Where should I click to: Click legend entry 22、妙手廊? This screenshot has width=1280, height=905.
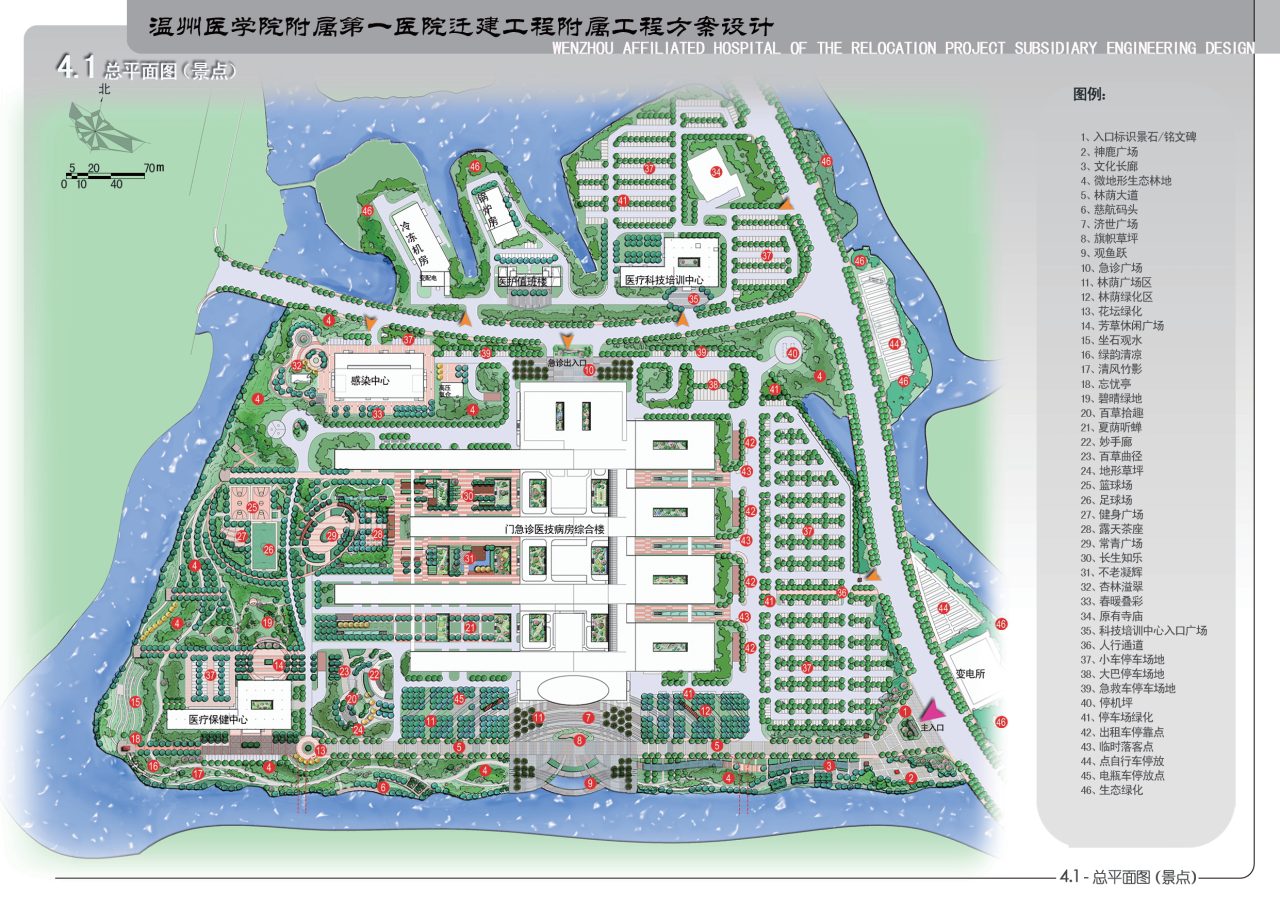(x=1107, y=442)
